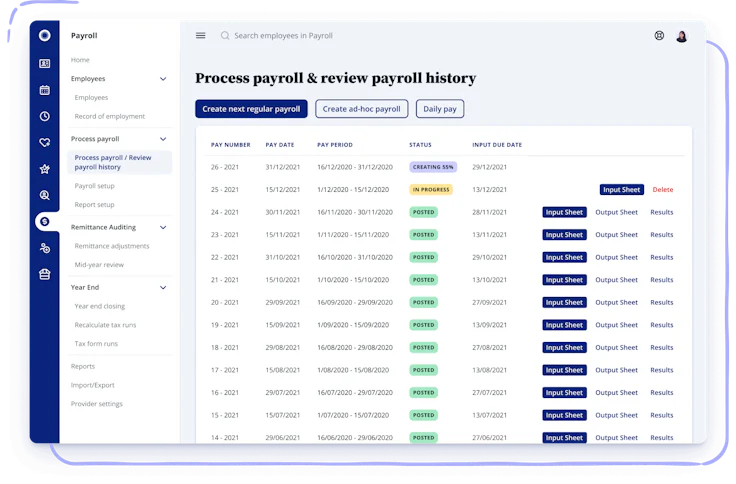The image size is (736, 484).
Task: Delete pay number 25 - 2021
Action: [663, 190]
